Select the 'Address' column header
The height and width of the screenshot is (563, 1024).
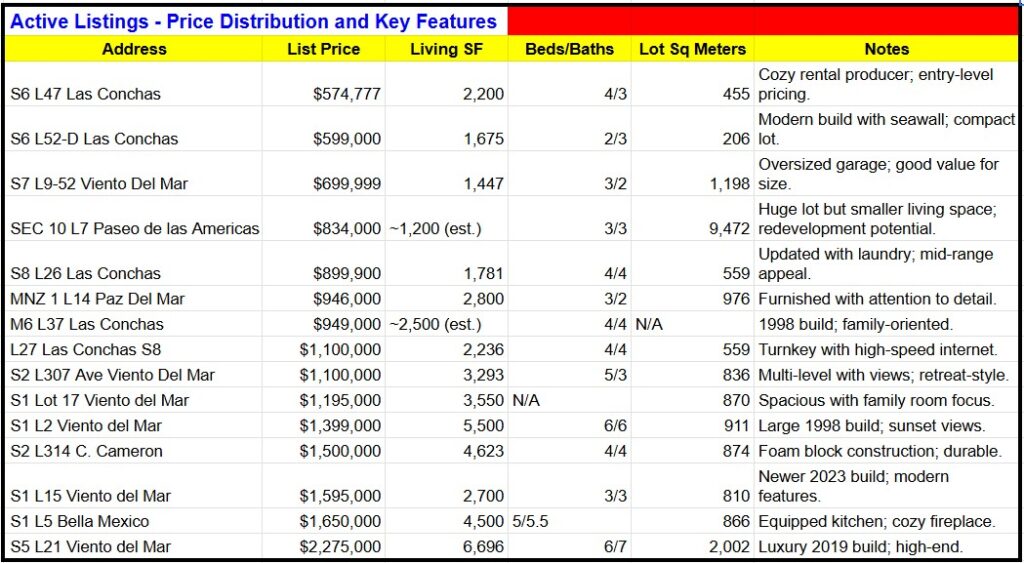tap(134, 49)
